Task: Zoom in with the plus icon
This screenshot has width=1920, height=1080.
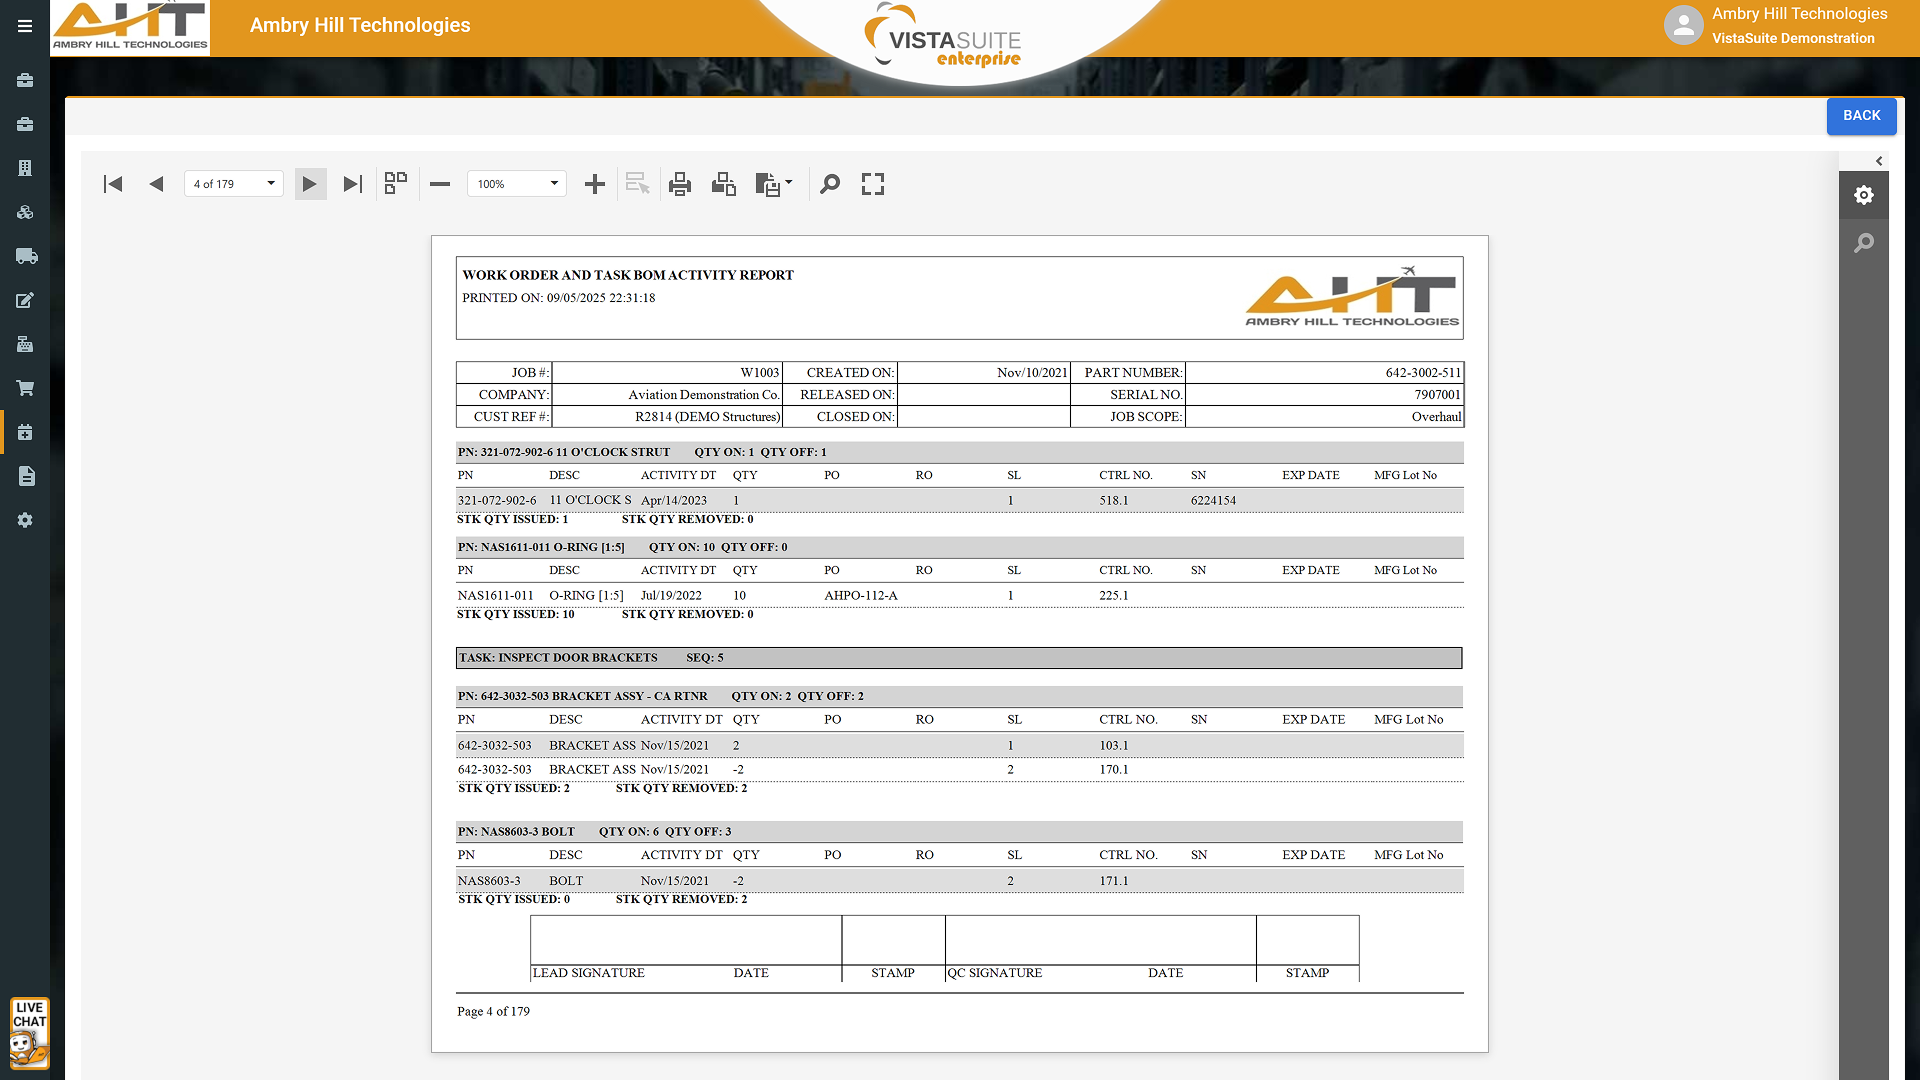Action: click(595, 184)
